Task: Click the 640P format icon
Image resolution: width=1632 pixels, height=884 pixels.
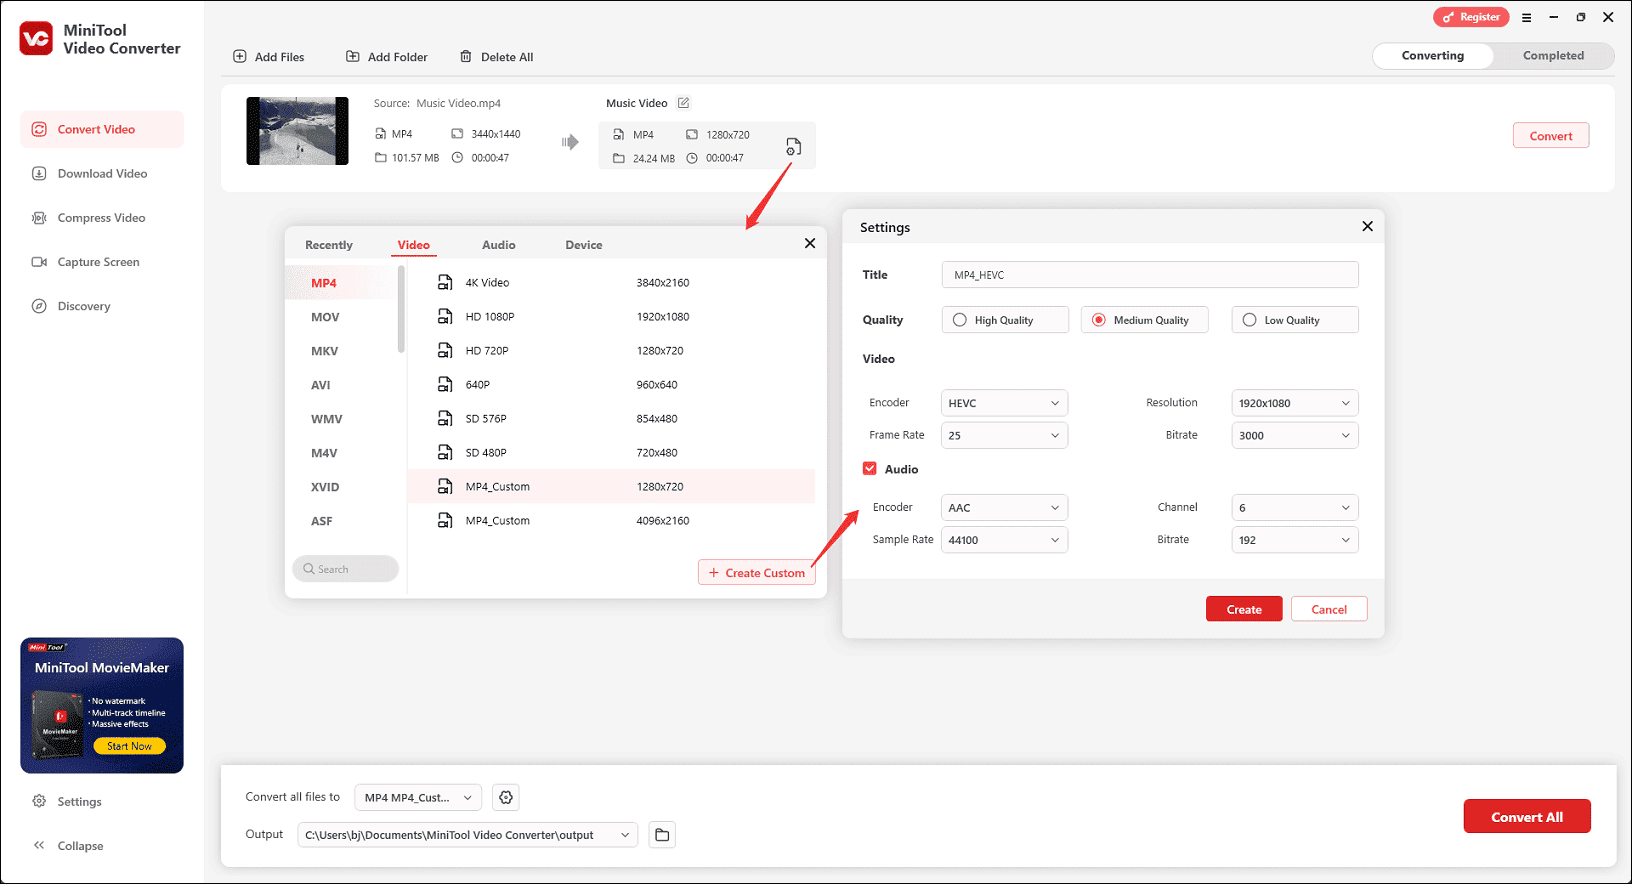Action: (x=445, y=385)
